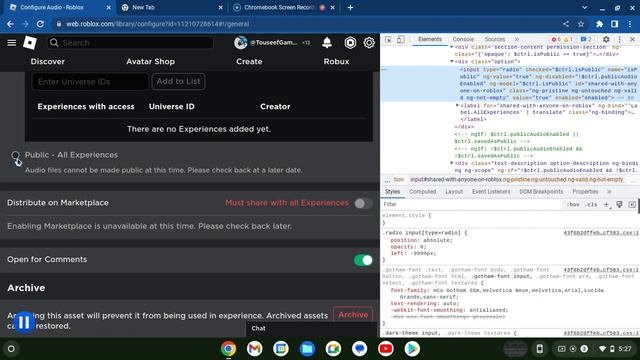Open the Robux page link

click(336, 62)
